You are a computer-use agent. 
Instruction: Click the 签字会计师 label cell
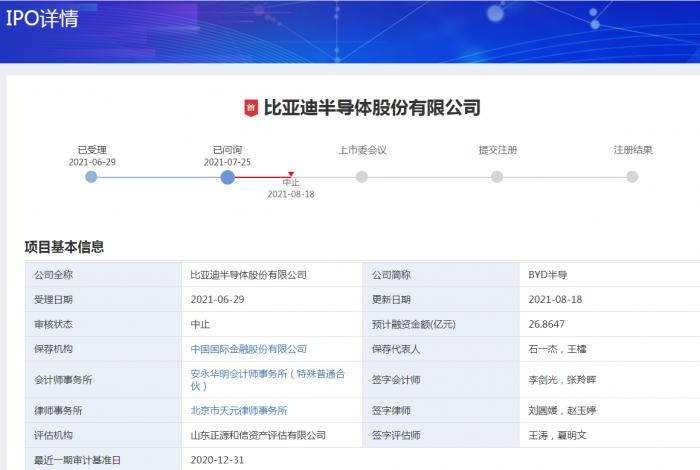click(x=441, y=380)
